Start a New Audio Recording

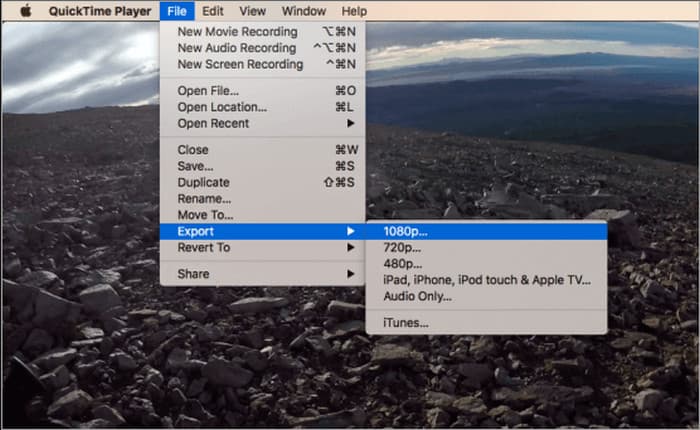pyautogui.click(x=262, y=48)
